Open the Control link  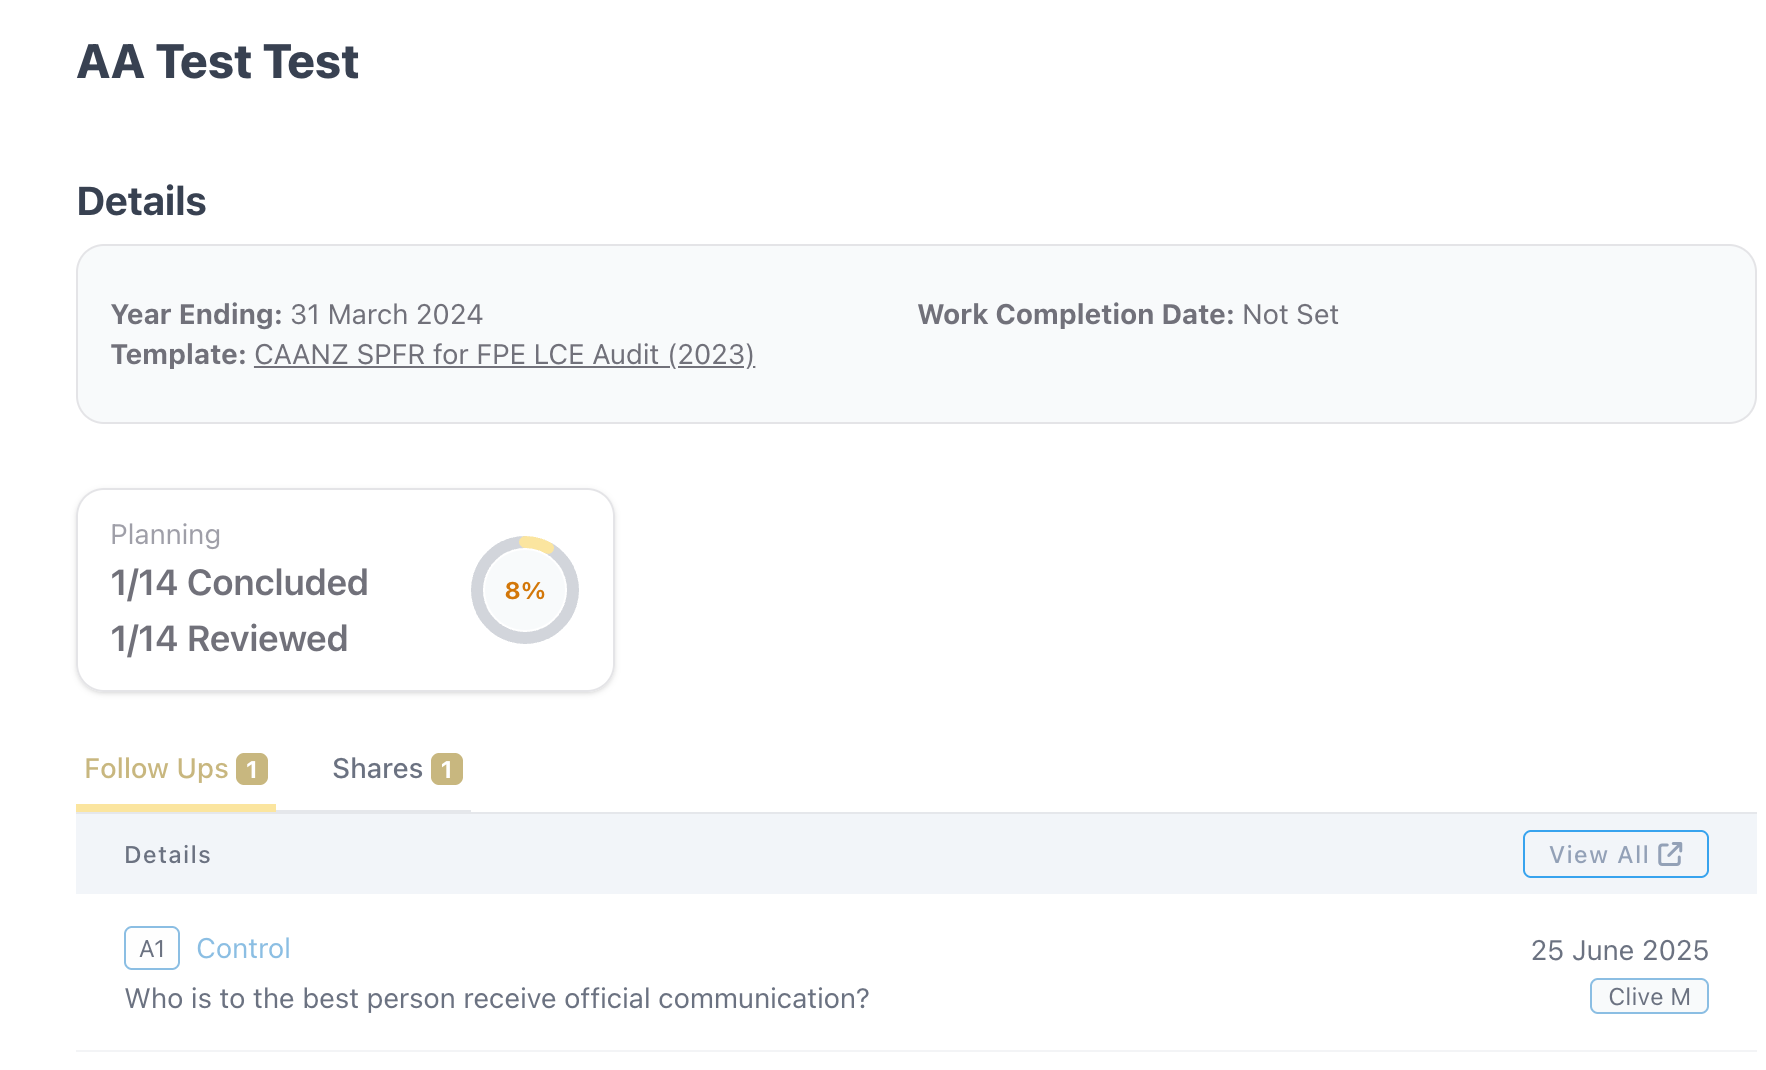[243, 948]
